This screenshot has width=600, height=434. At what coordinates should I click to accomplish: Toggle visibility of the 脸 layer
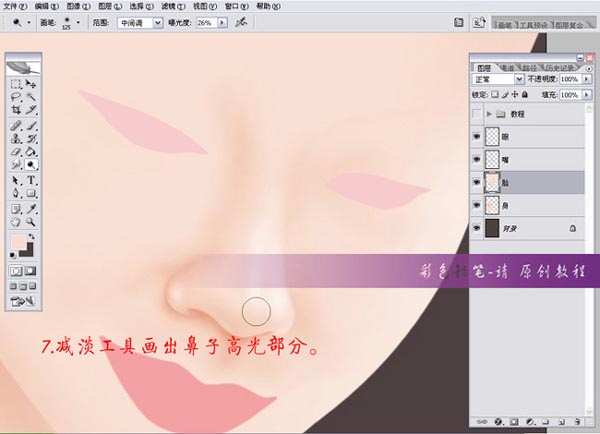point(477,183)
